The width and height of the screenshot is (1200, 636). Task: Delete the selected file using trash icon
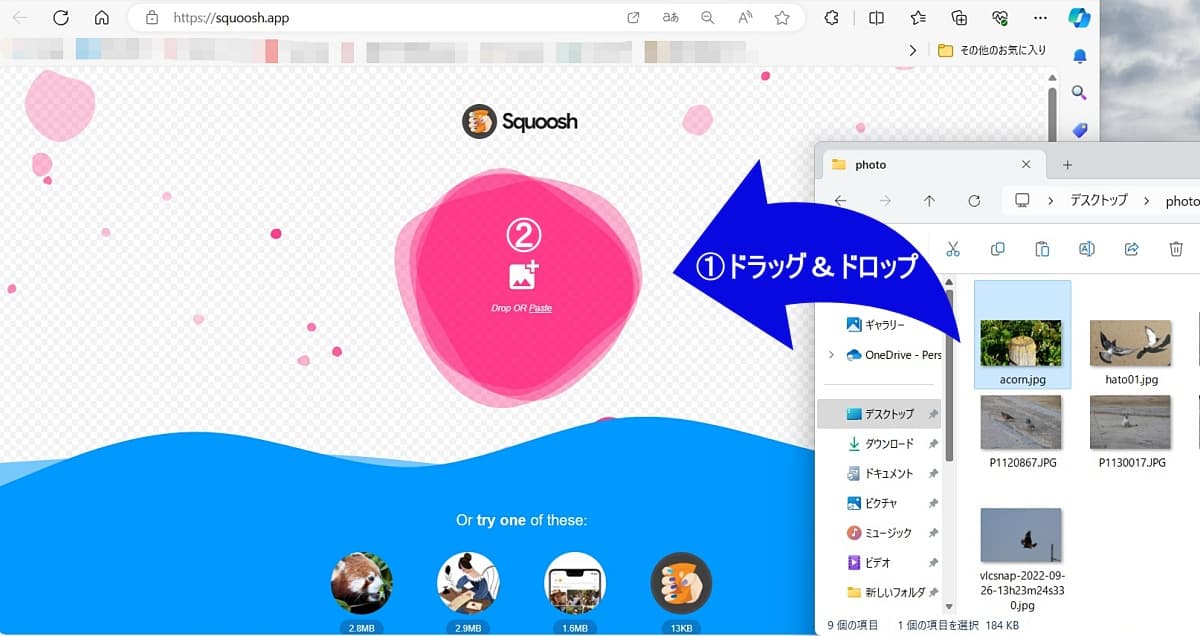click(1175, 248)
